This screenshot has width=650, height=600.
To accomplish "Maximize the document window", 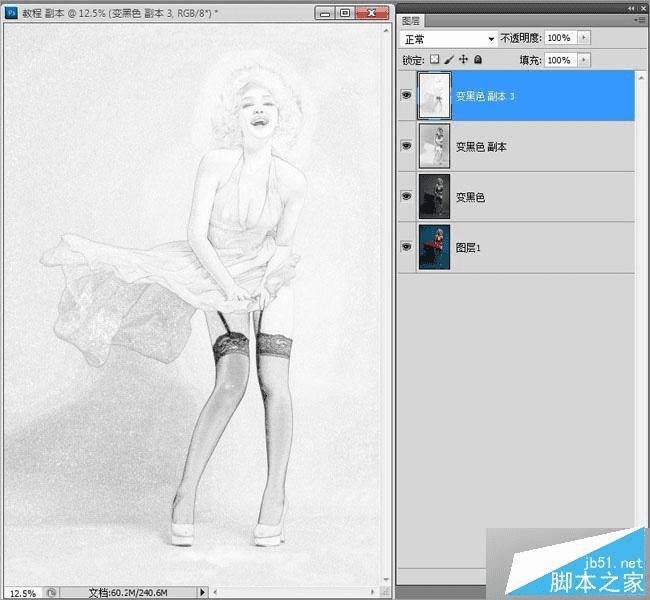I will (345, 13).
